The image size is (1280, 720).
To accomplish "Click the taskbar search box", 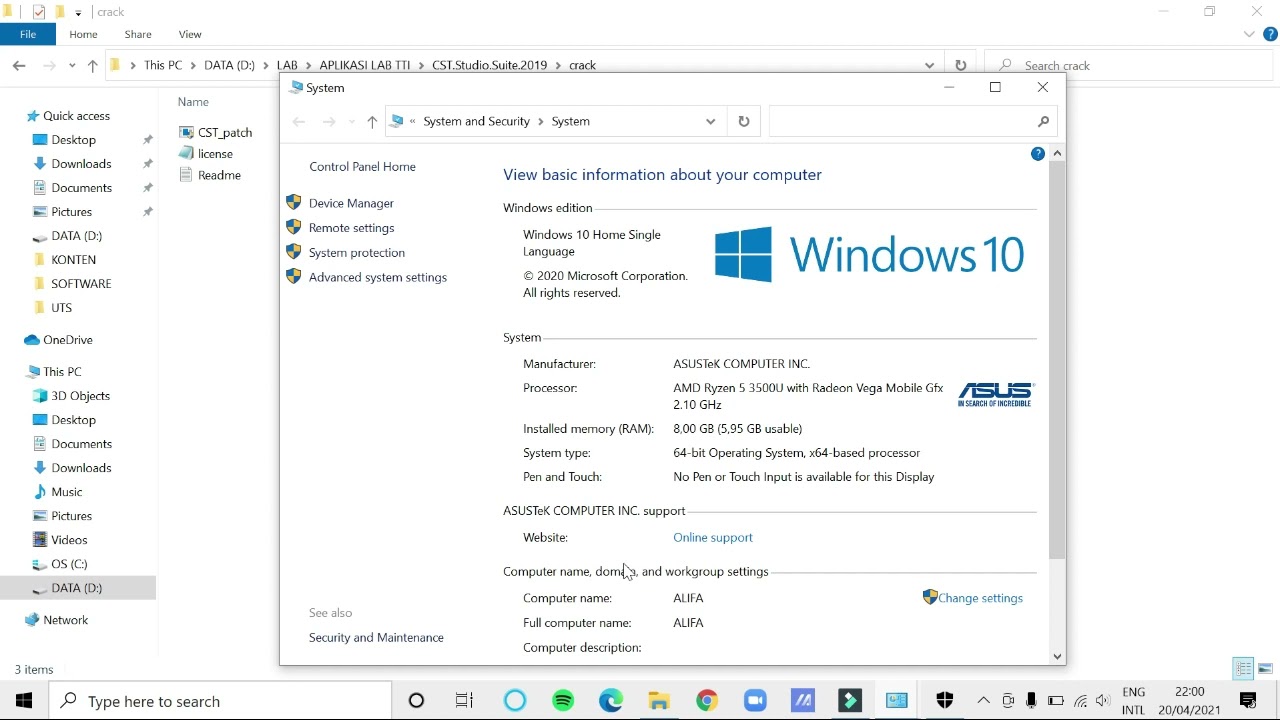I will click(220, 701).
